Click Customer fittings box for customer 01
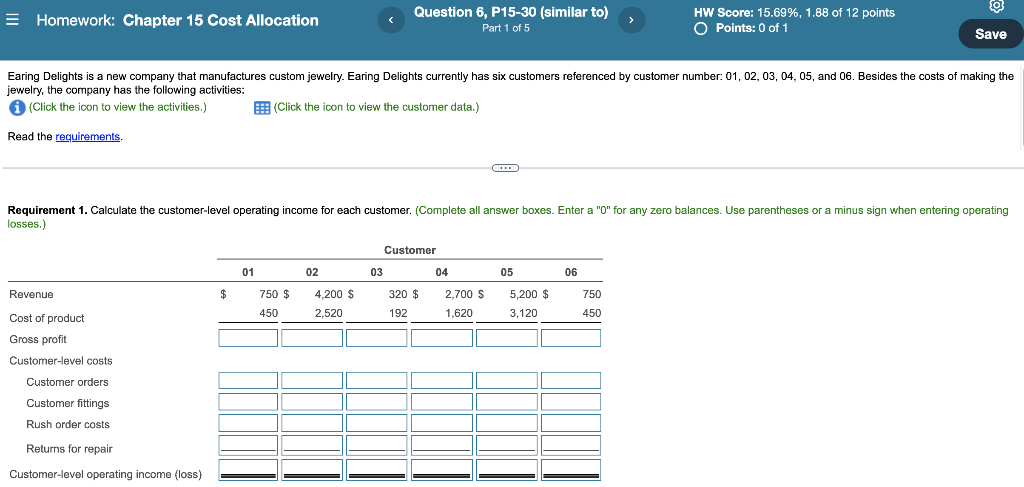1024x487 pixels. tap(248, 402)
